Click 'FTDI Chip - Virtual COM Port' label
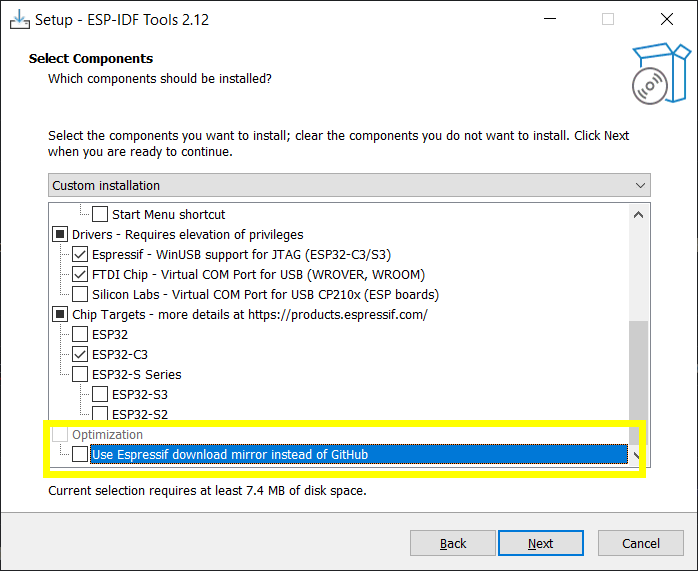 (258, 275)
